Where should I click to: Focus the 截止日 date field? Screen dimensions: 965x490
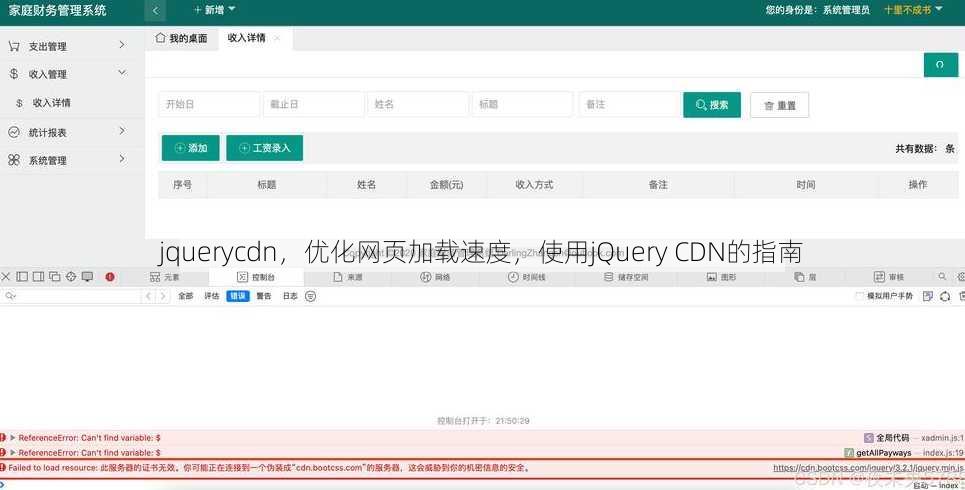pyautogui.click(x=314, y=105)
